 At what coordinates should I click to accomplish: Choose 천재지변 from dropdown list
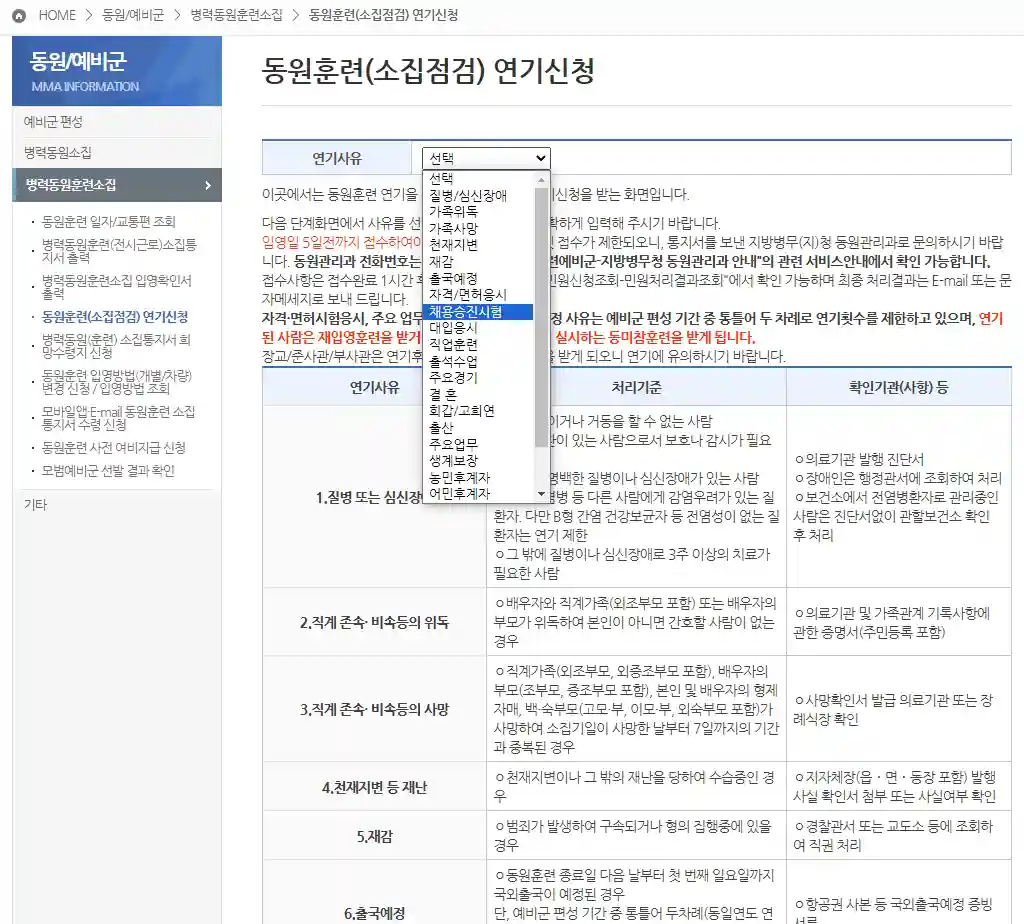pyautogui.click(x=478, y=245)
